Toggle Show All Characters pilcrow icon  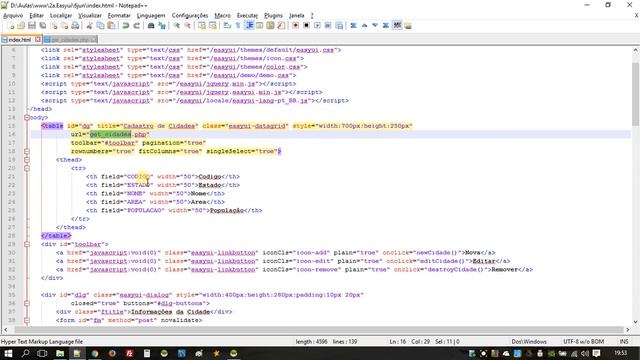point(238,26)
